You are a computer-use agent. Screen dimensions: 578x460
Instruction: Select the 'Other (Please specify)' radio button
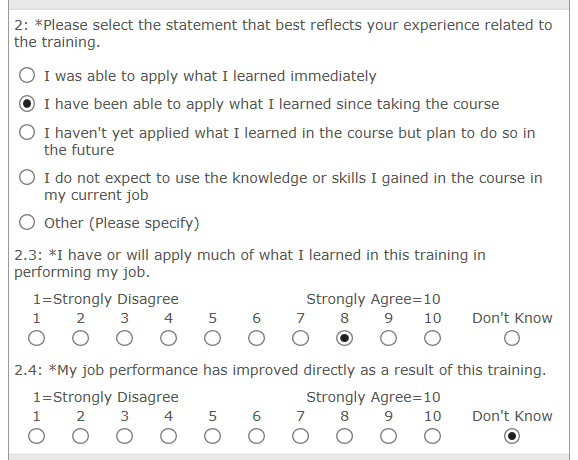(x=27, y=223)
